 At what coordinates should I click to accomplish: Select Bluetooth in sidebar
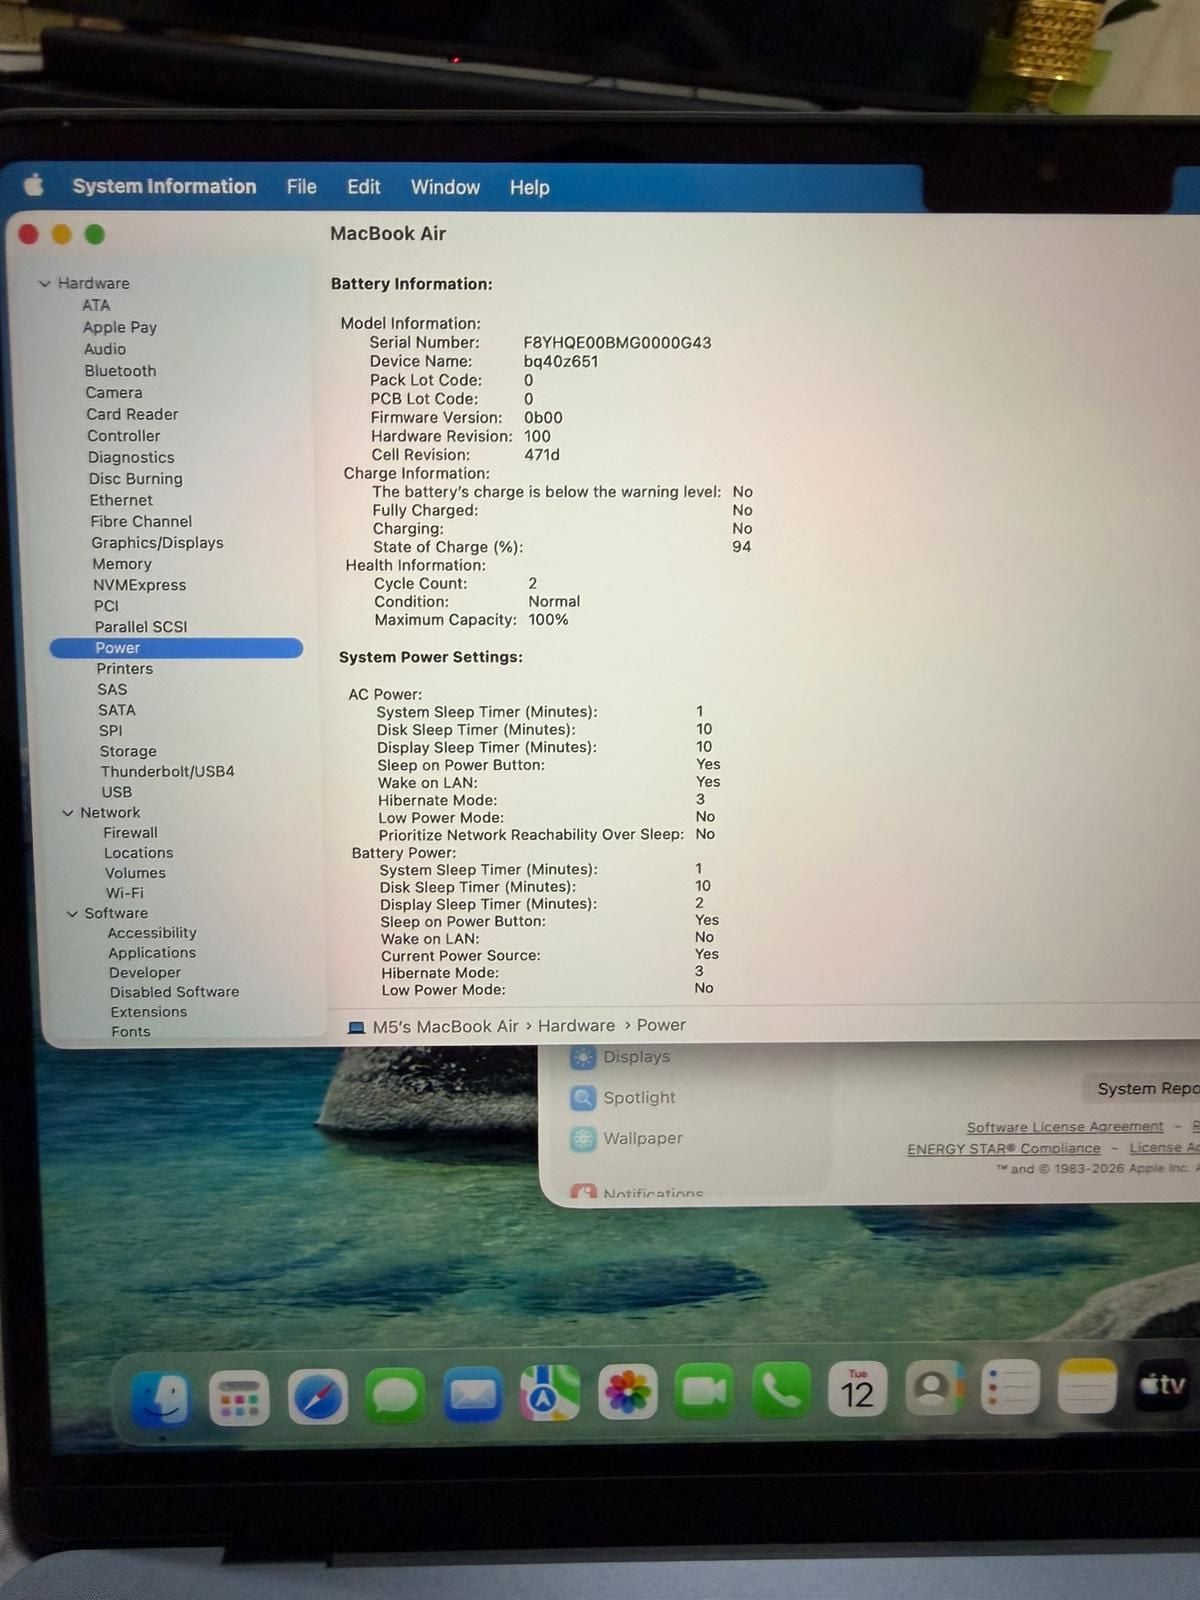[x=120, y=371]
